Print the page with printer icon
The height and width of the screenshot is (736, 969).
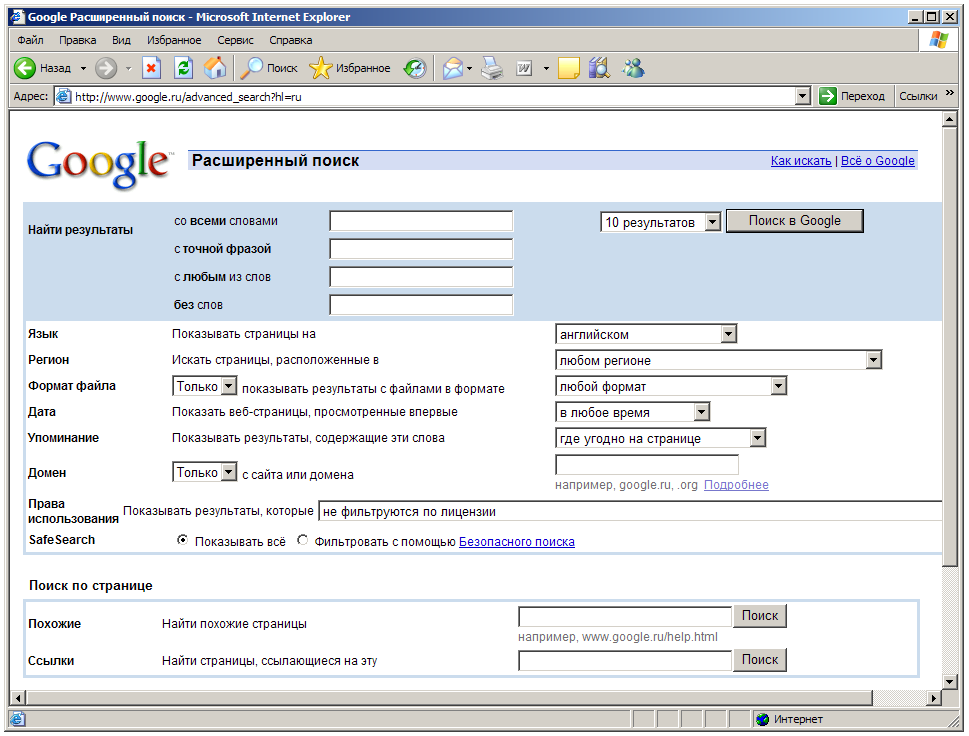point(493,68)
